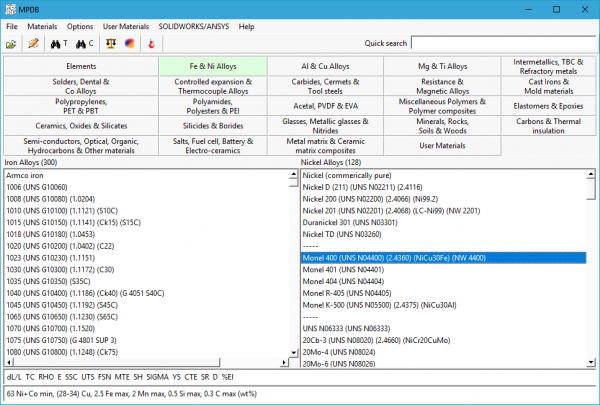Select 20Mo-4 (UNS N08024) entry
The image size is (600, 405).
(x=443, y=352)
